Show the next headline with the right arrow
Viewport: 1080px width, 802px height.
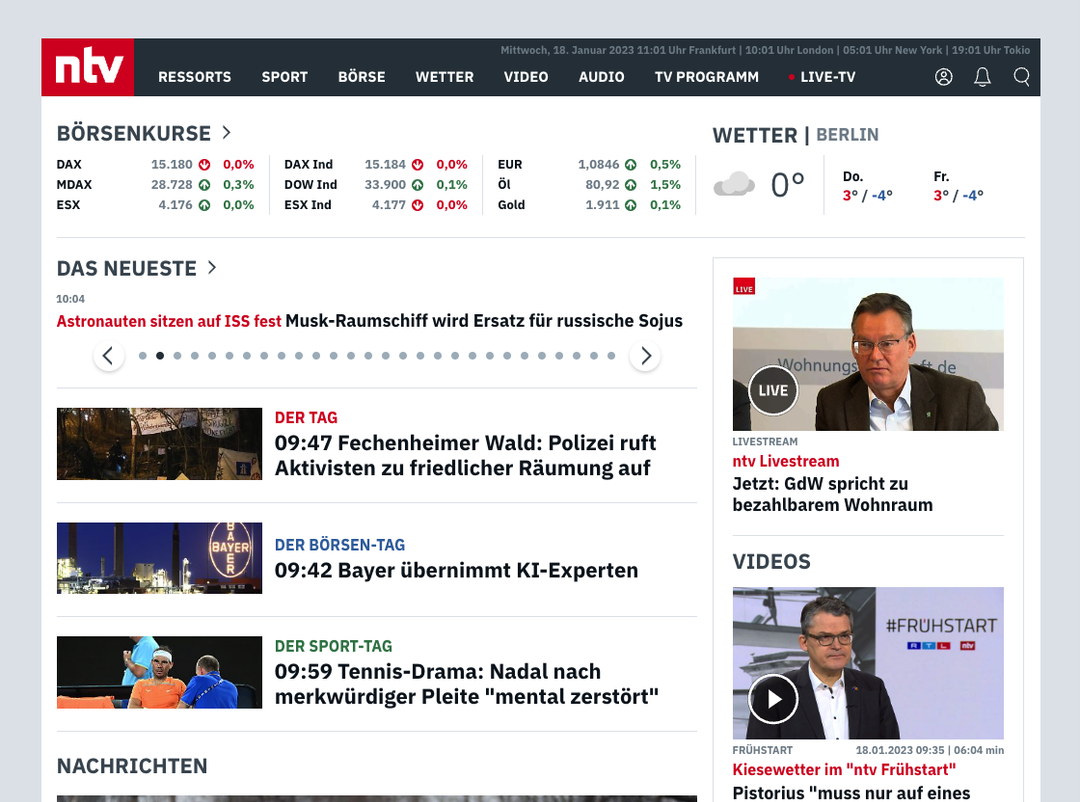click(x=645, y=356)
